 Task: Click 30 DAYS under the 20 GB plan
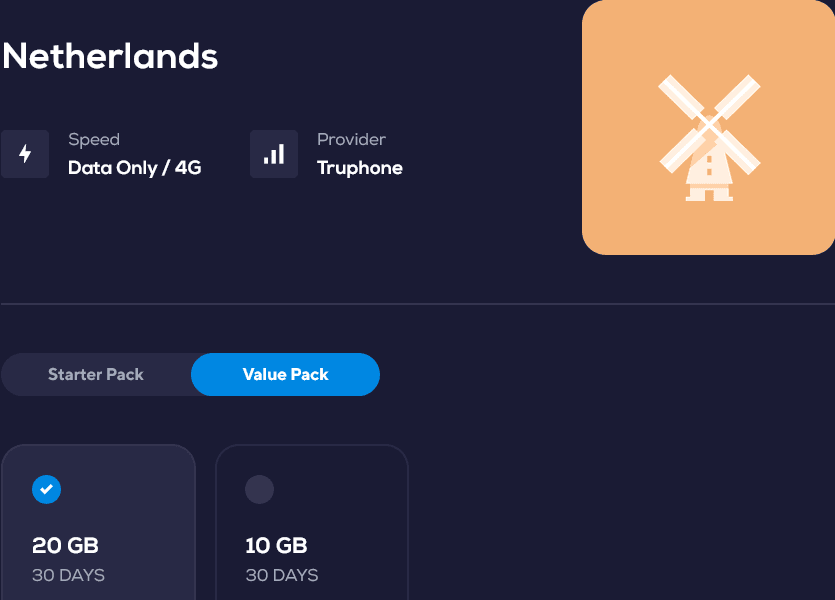click(x=68, y=575)
